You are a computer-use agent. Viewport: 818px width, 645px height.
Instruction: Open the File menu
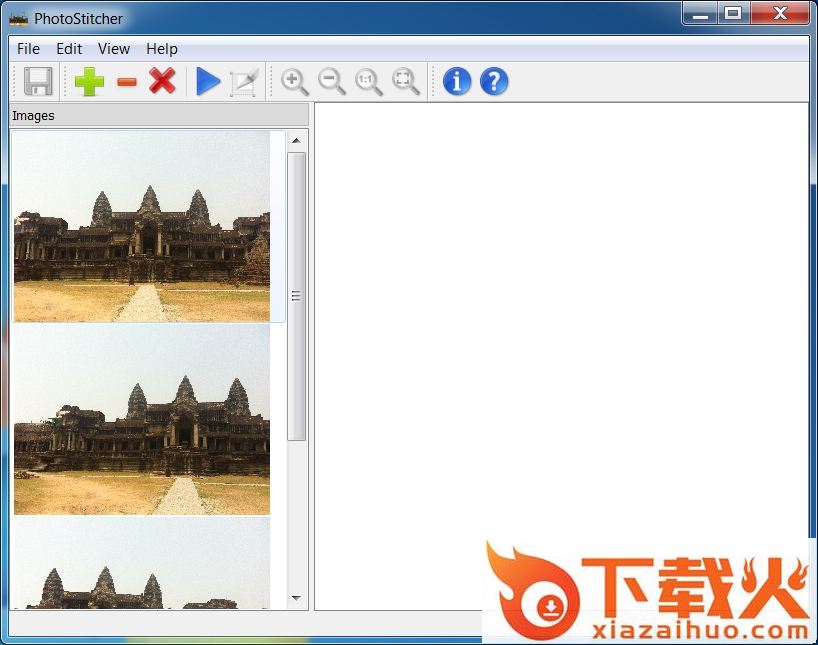[28, 49]
